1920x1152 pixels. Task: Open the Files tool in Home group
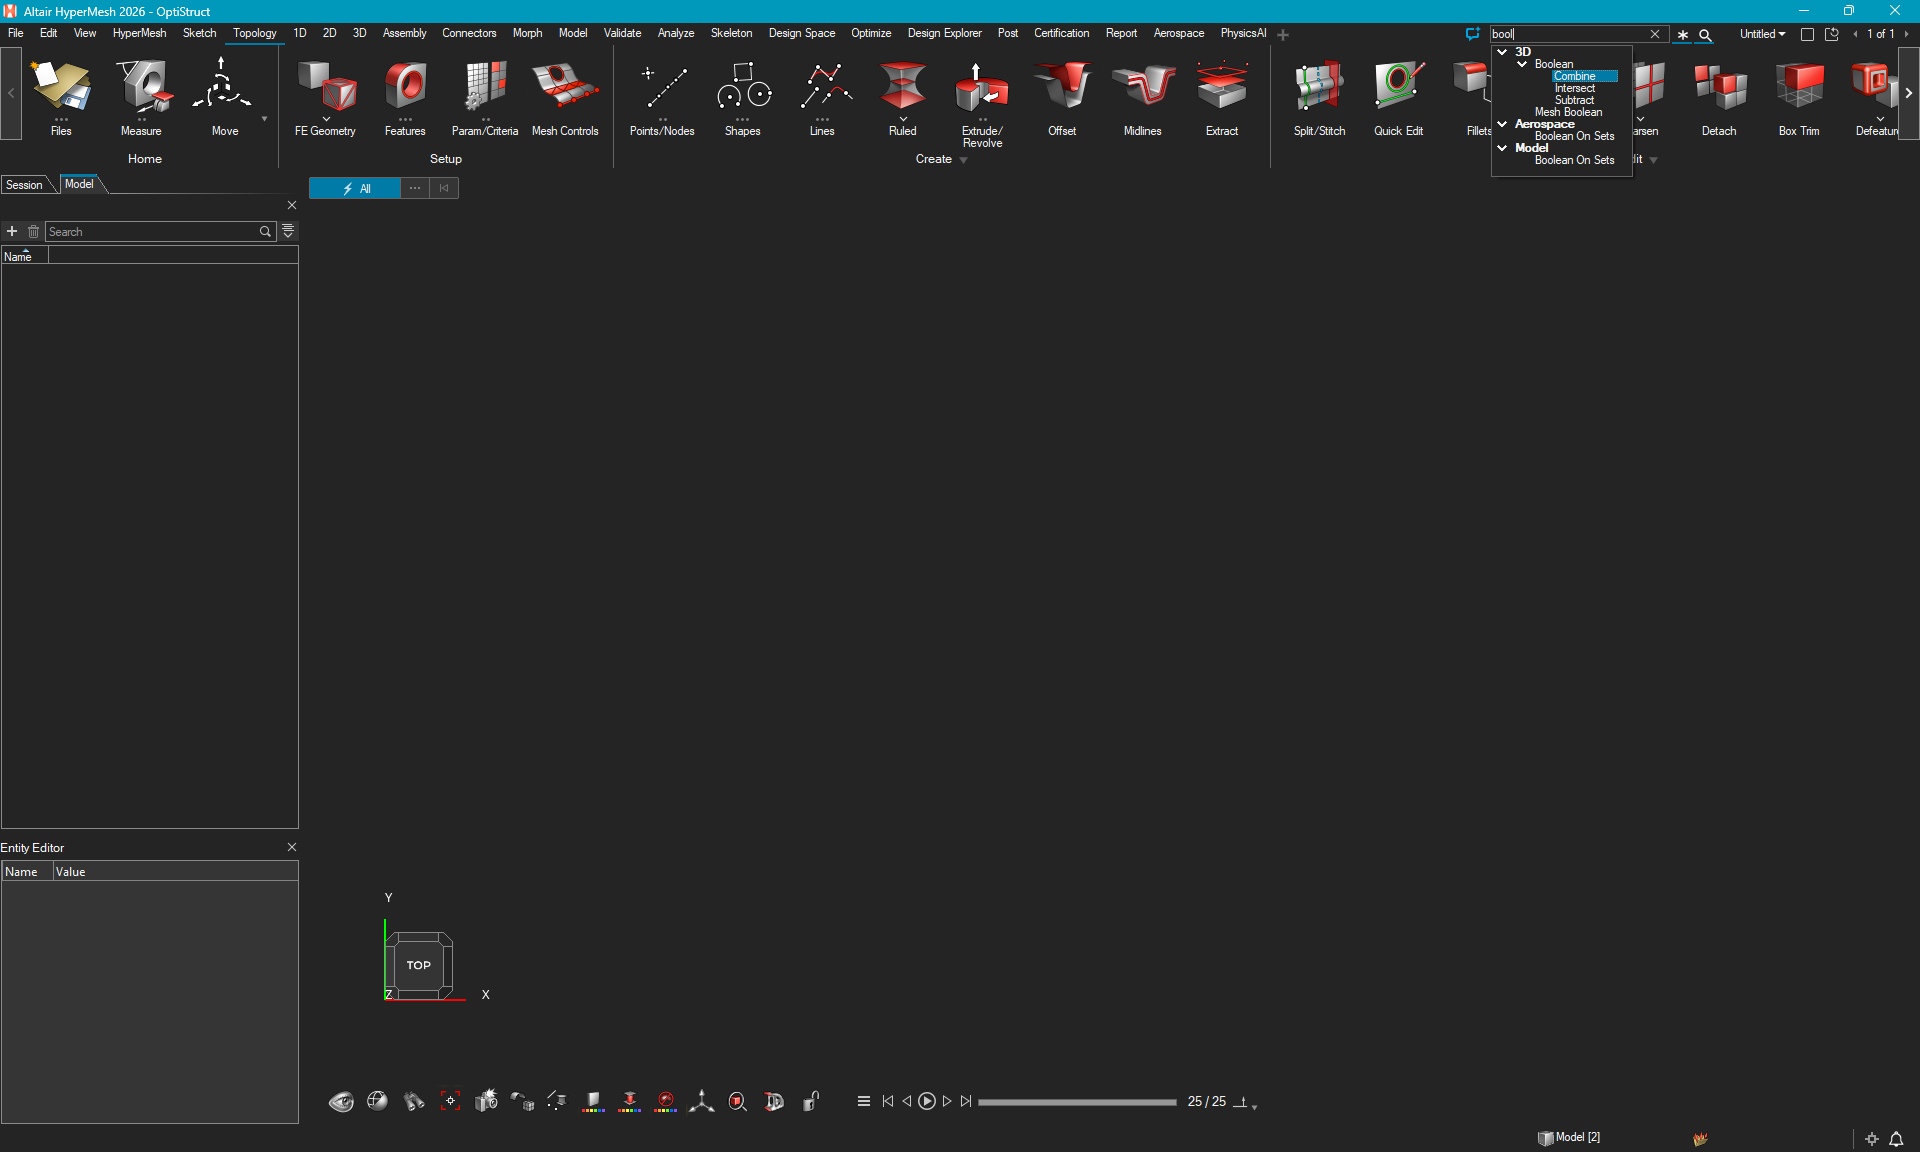(x=61, y=98)
